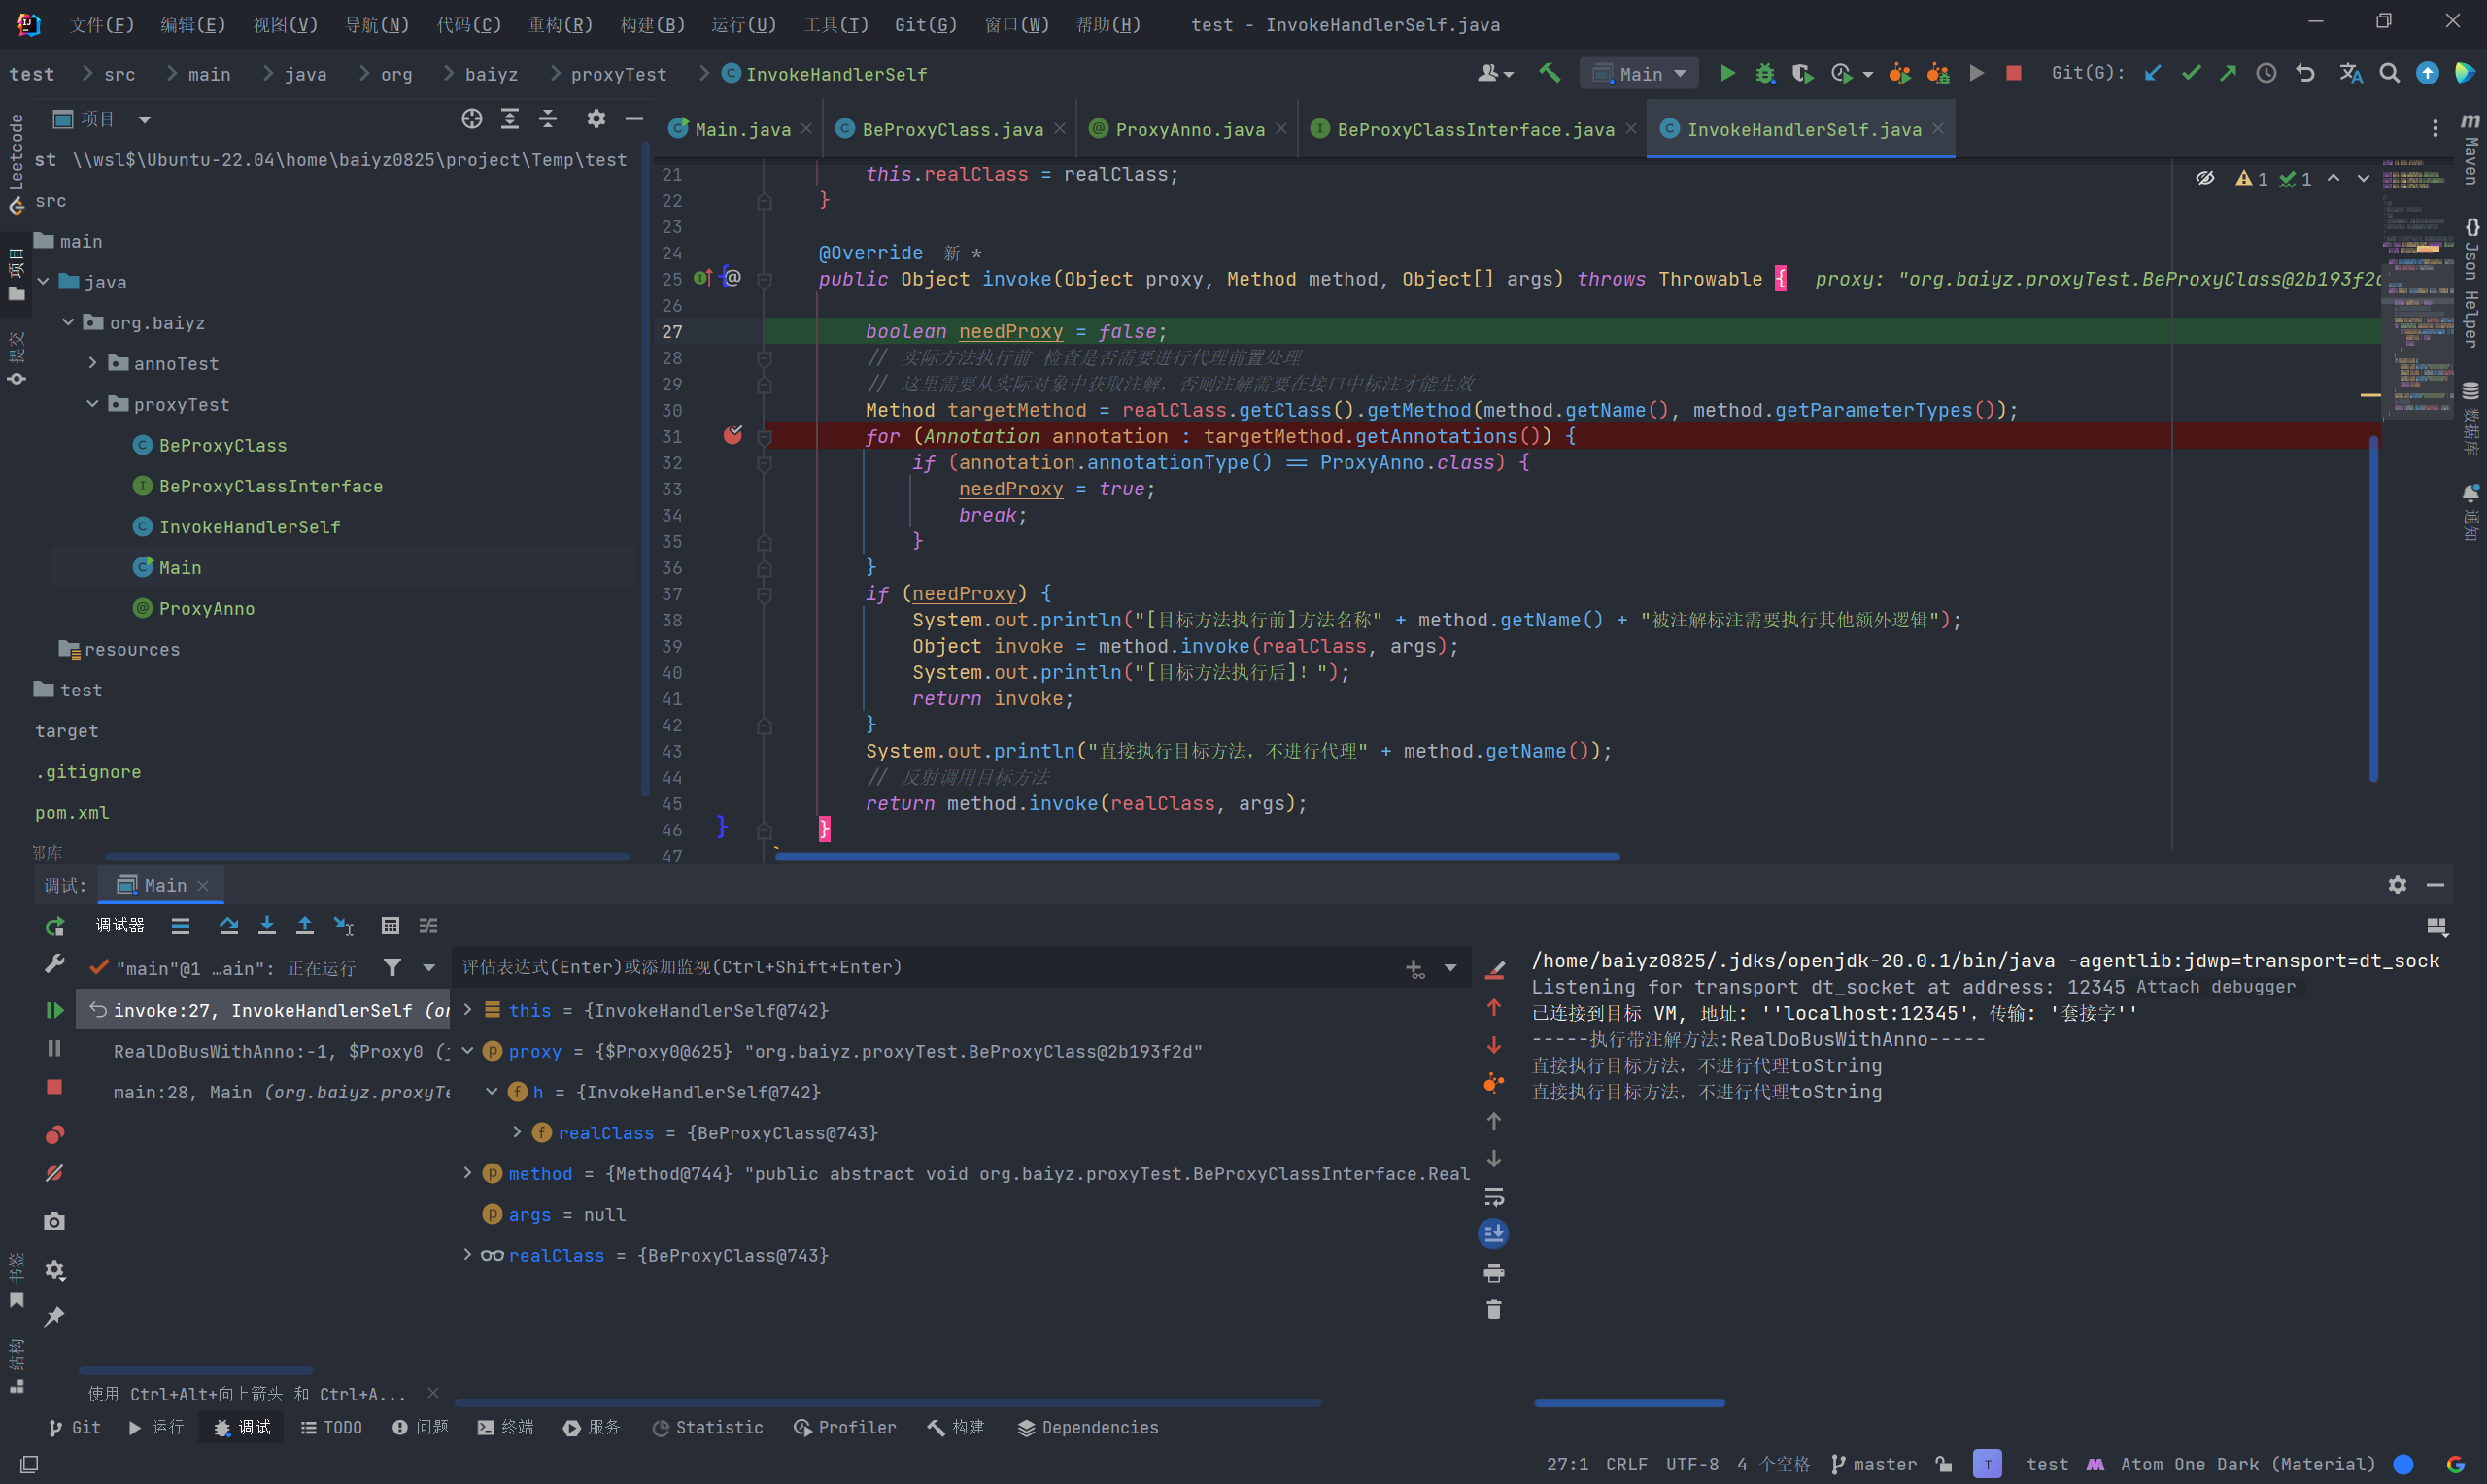Click the print console icon

pos(1494,1273)
